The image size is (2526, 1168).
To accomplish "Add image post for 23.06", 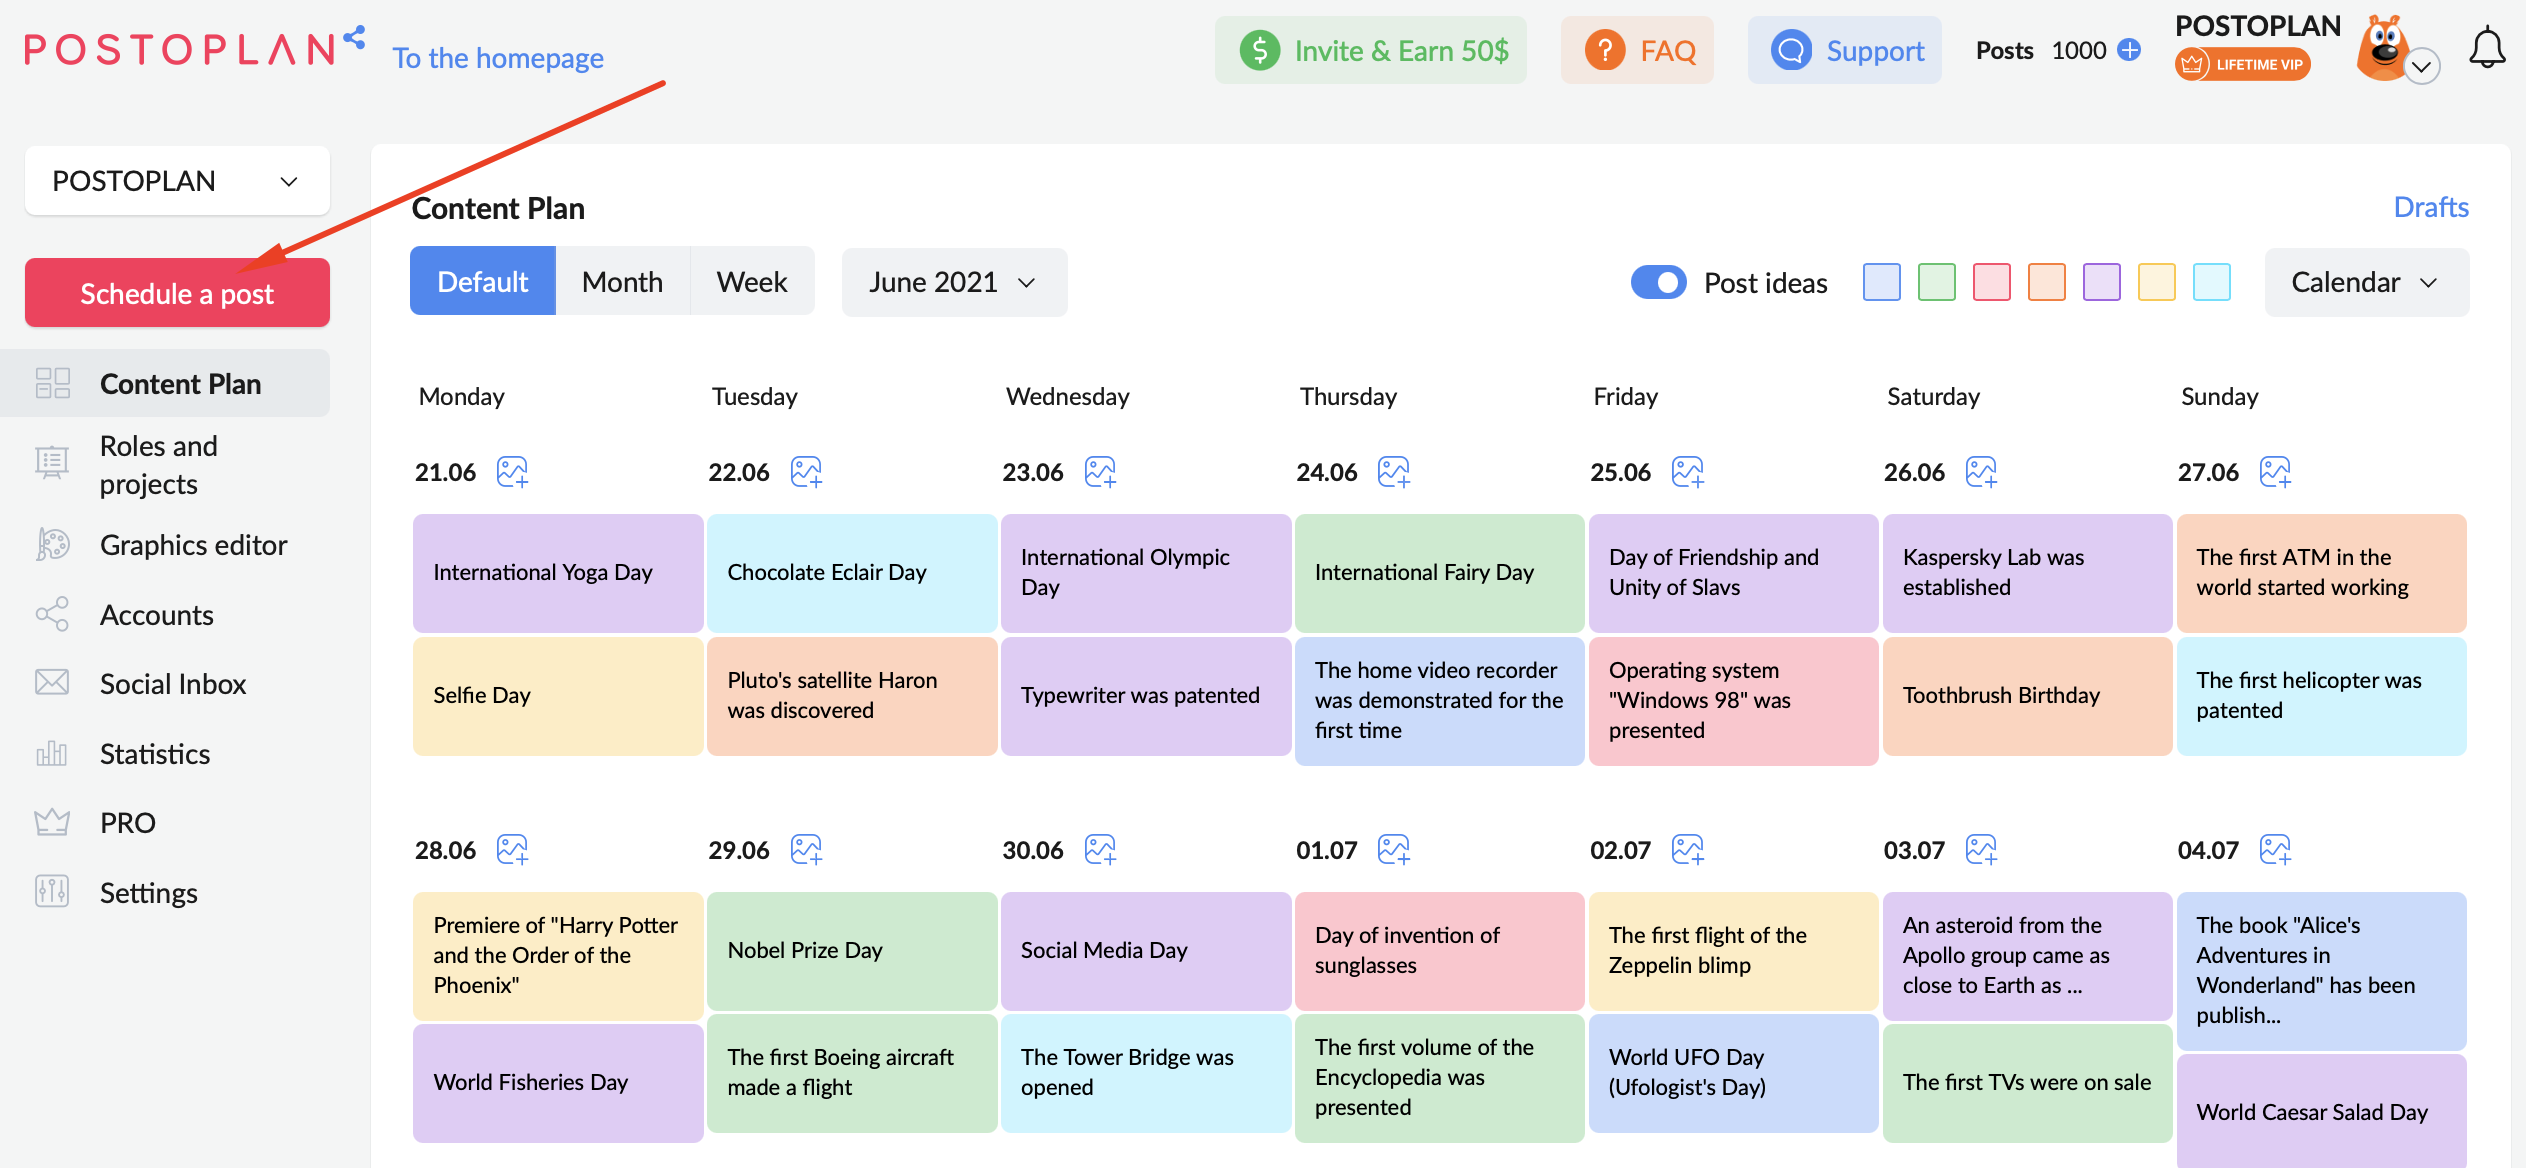I will point(1100,472).
